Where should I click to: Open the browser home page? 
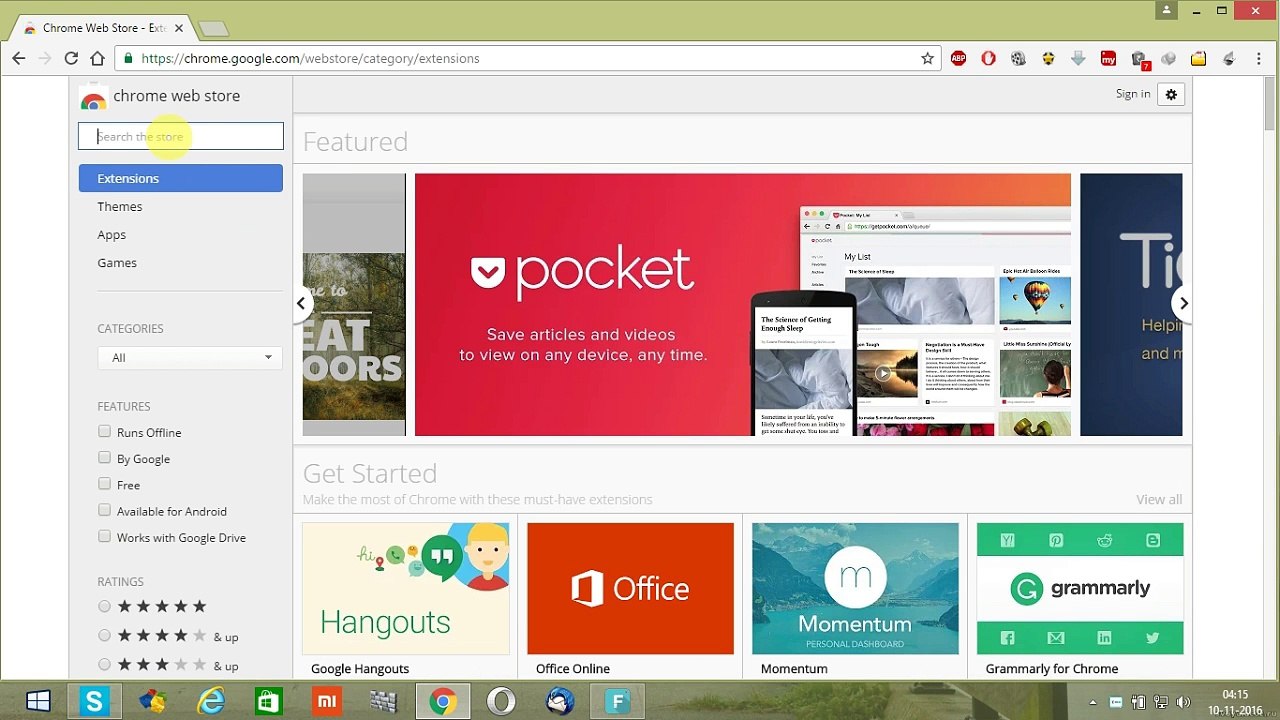click(97, 59)
